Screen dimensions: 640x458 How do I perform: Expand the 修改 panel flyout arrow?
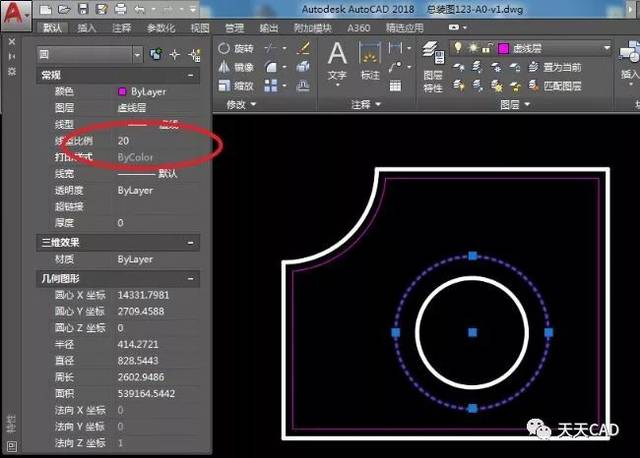(253, 104)
